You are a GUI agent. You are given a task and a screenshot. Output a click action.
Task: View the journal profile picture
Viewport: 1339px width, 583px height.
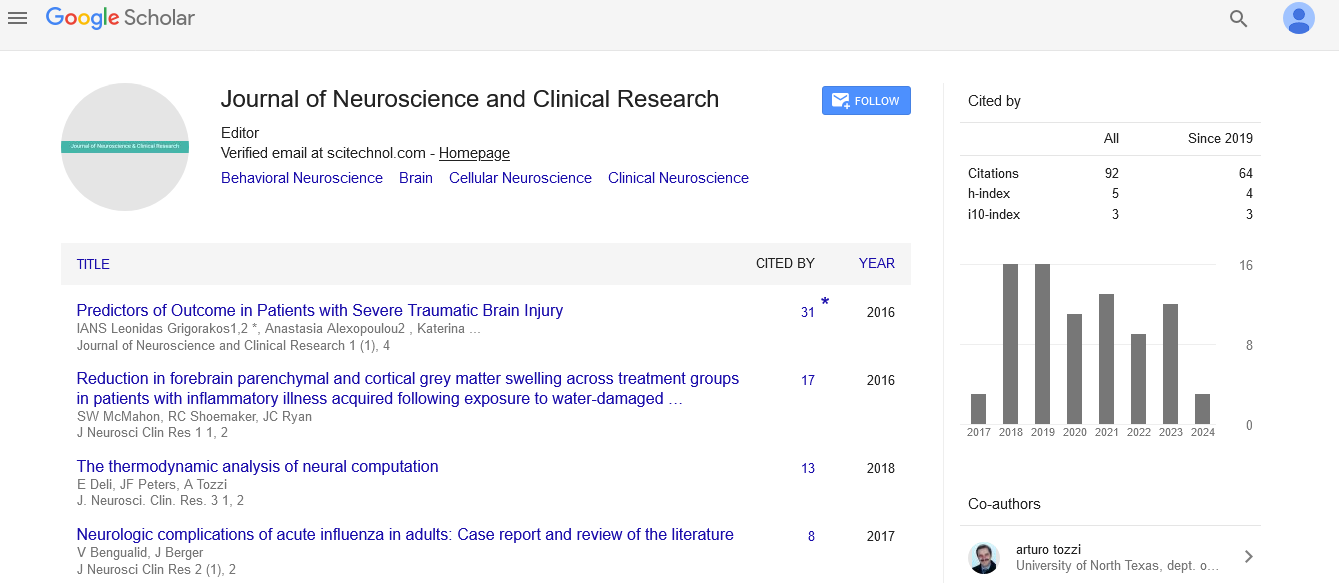(125, 147)
